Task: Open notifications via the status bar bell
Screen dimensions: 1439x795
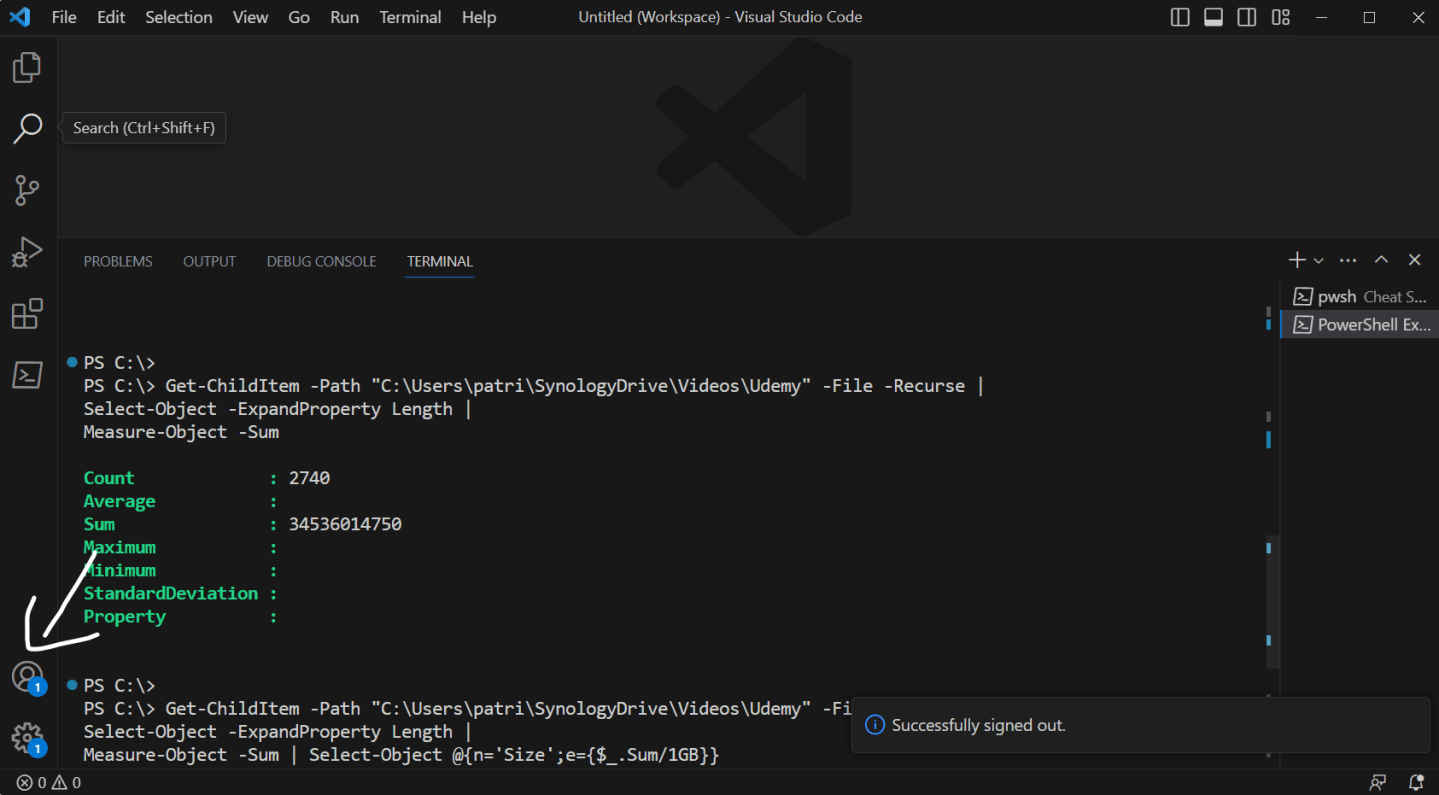Action: coord(1416,782)
